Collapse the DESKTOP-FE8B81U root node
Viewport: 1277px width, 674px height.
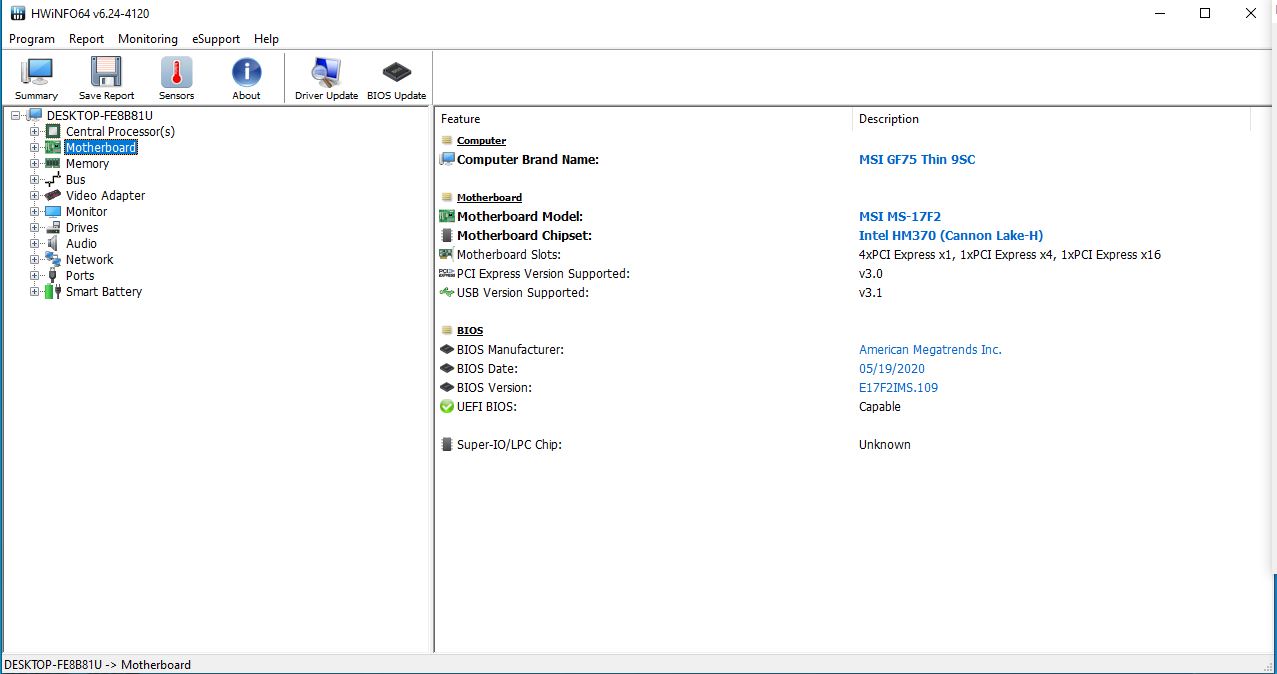(x=15, y=115)
